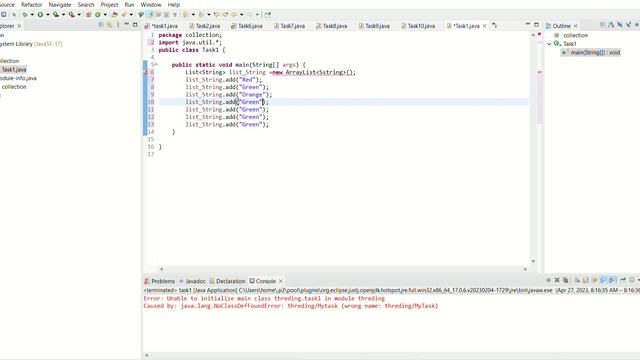Image resolution: width=640 pixels, height=360 pixels.
Task: Click the Back navigation arrow icon
Action: click(x=234, y=14)
